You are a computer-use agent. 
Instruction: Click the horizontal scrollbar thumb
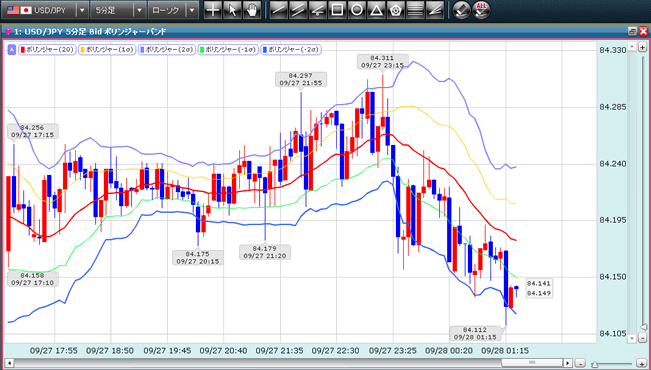[532, 362]
